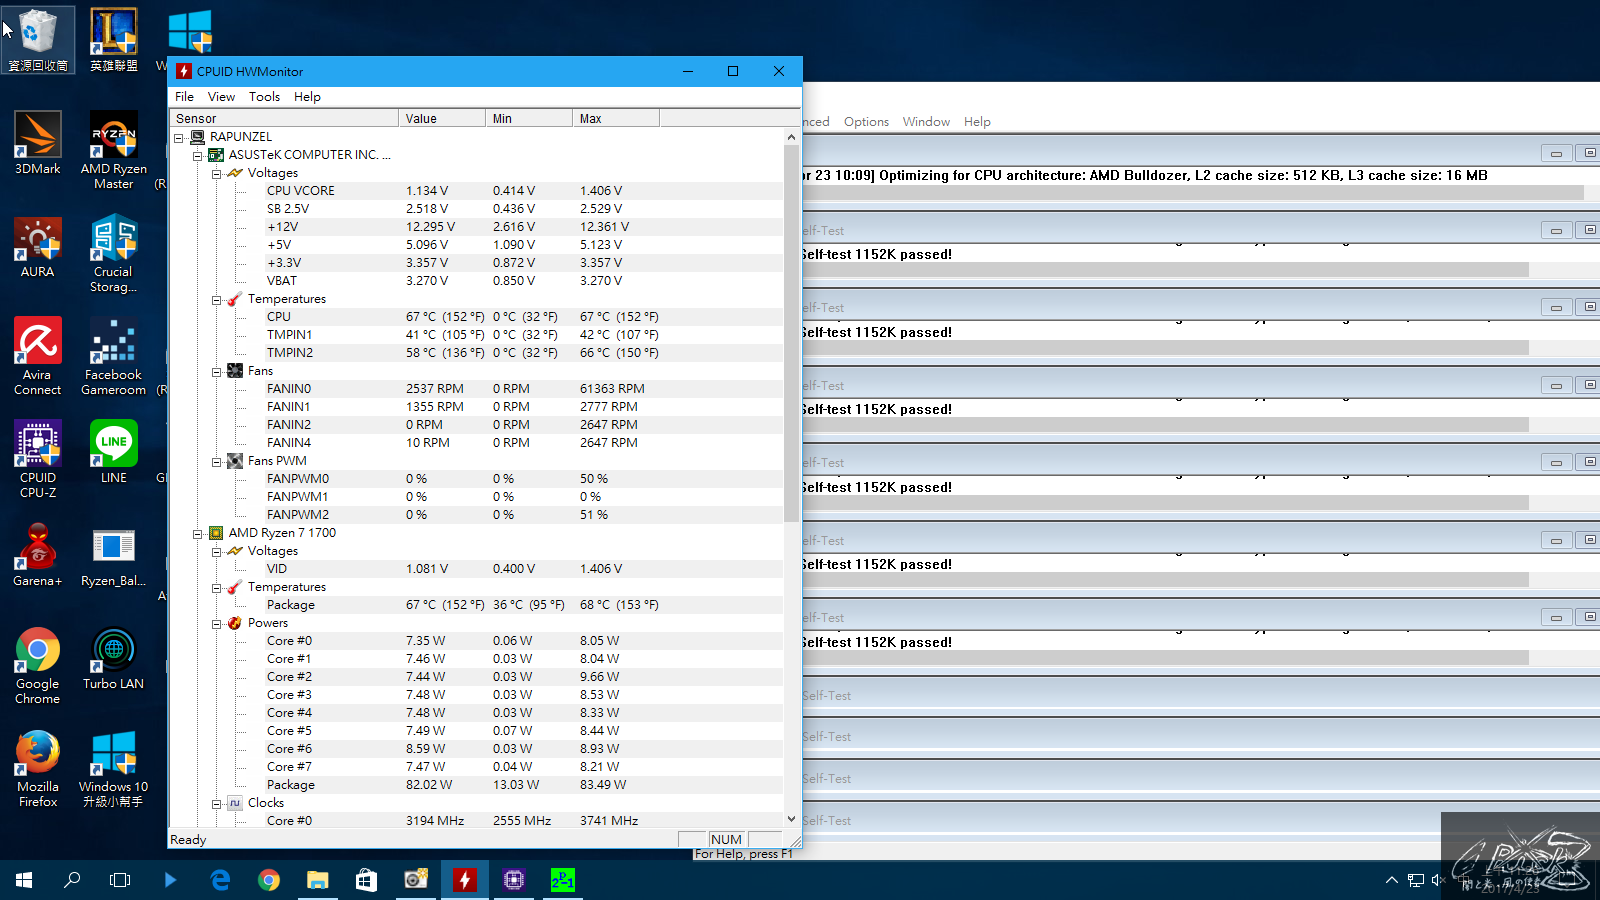The height and width of the screenshot is (900, 1600).
Task: Collapse the Clocks section
Action: 217,803
